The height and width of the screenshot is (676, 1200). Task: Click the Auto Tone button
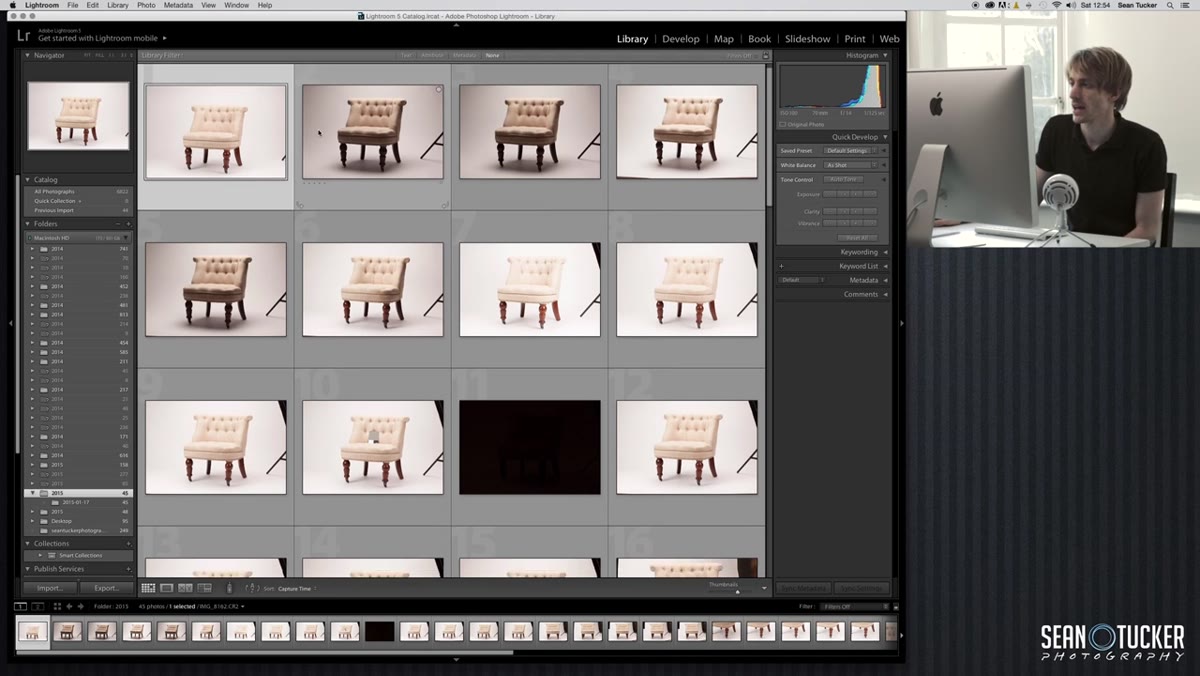pos(845,179)
